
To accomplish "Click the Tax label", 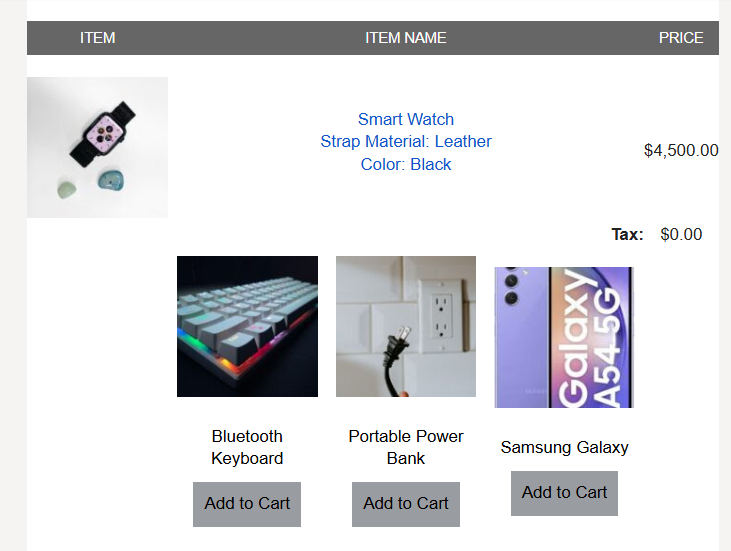I will click(x=627, y=235).
